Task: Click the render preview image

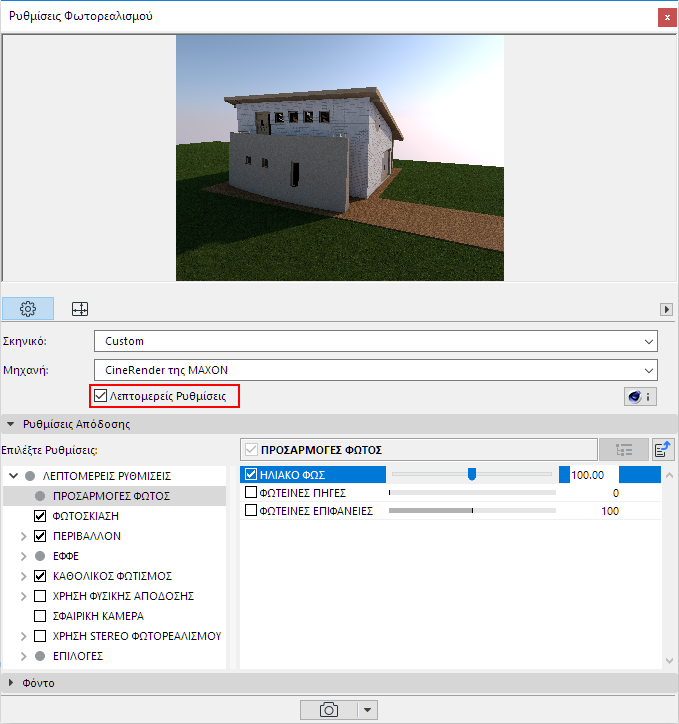Action: coord(340,158)
